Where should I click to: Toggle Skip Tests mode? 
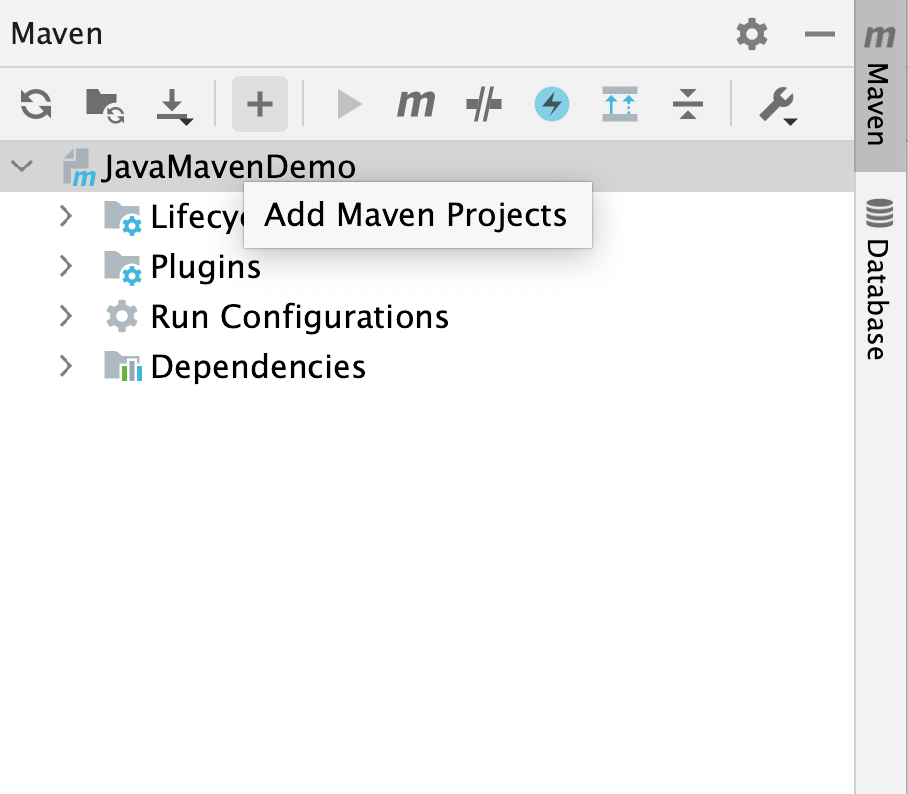[x=483, y=103]
